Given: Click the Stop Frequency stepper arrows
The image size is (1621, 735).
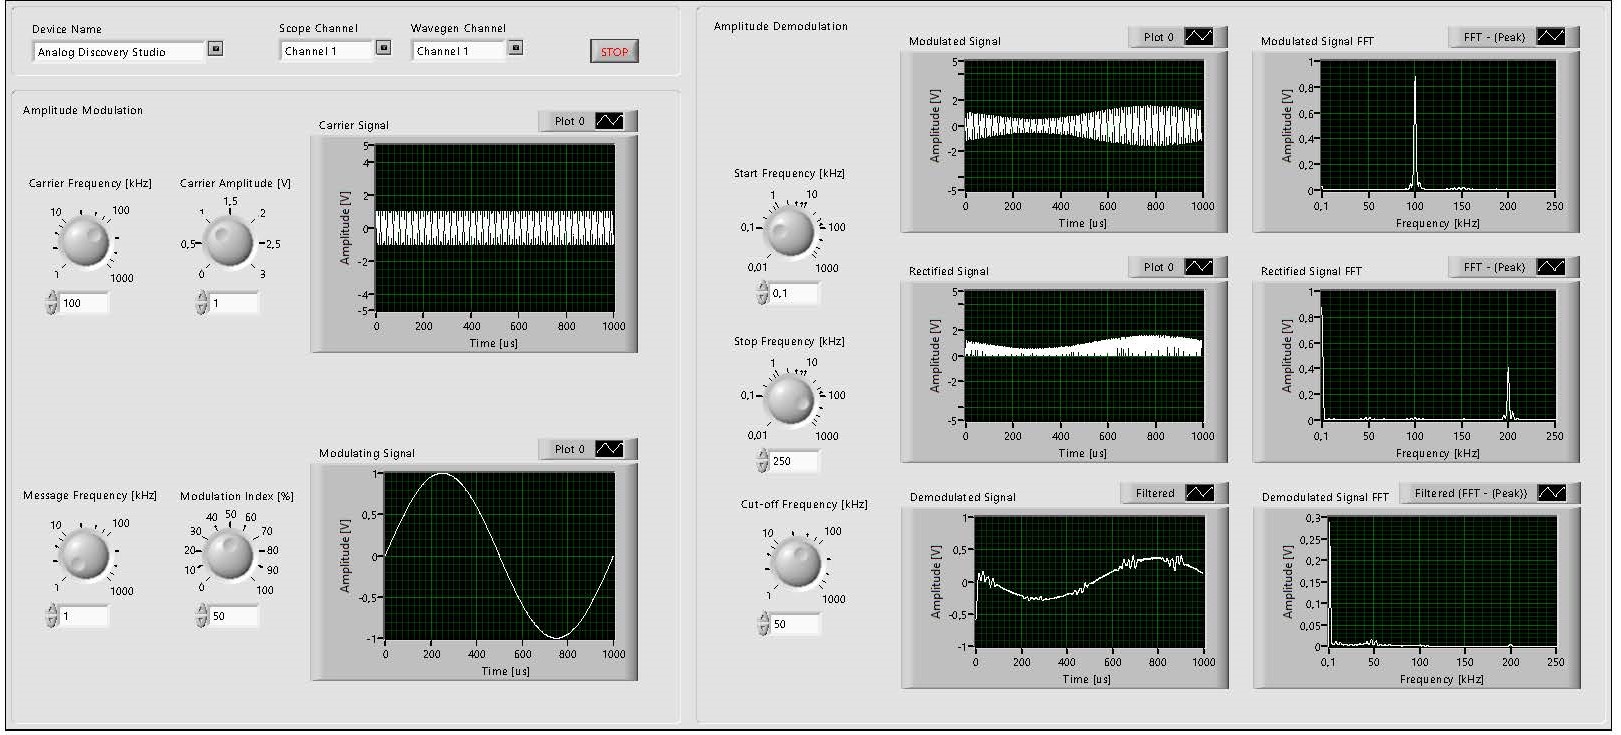Looking at the screenshot, I should [763, 461].
